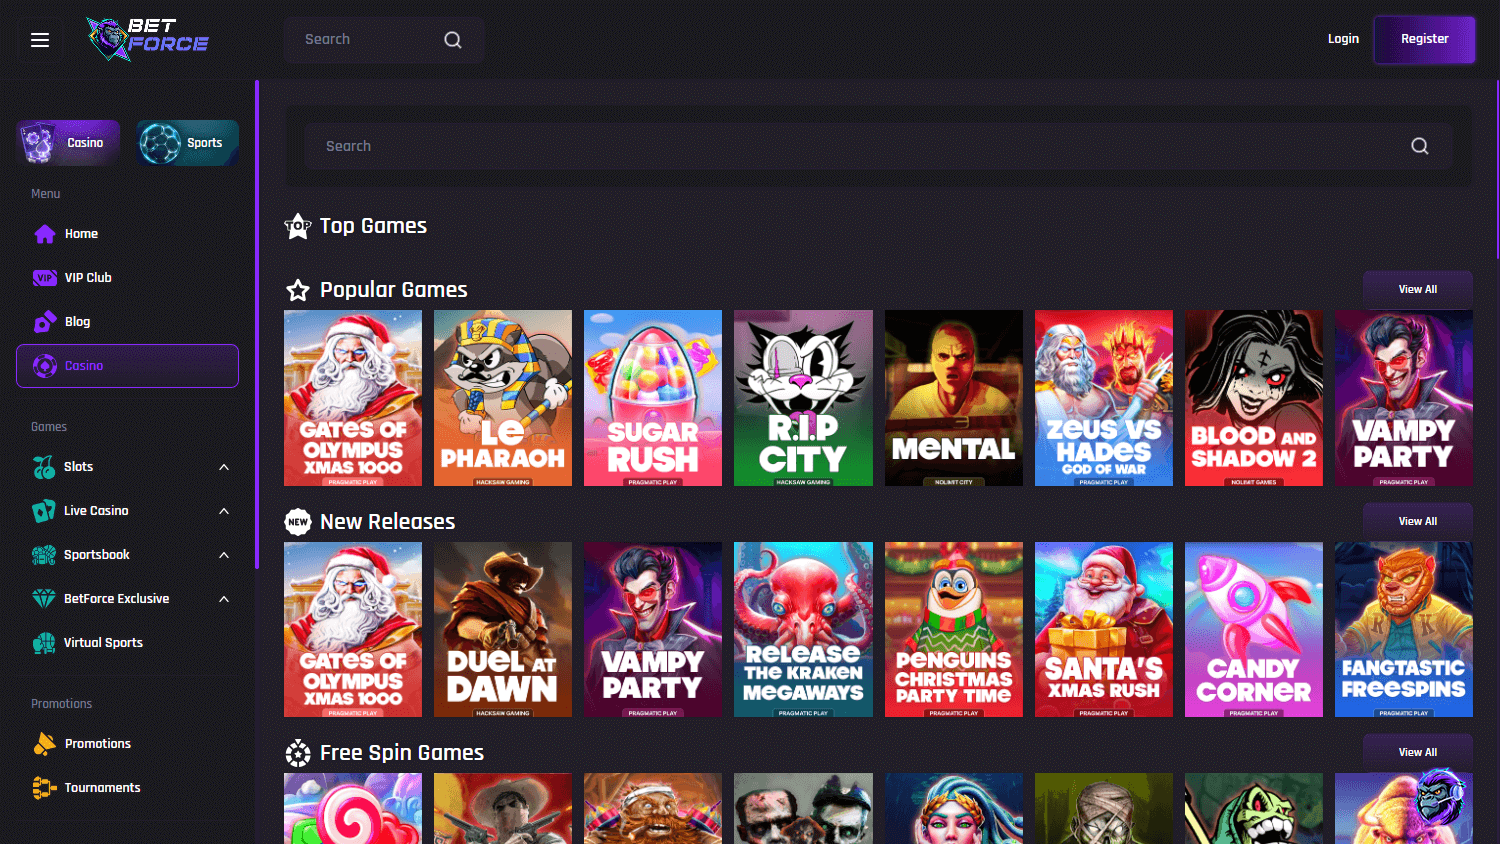Collapse the BetForce Exclusive section

pyautogui.click(x=224, y=598)
